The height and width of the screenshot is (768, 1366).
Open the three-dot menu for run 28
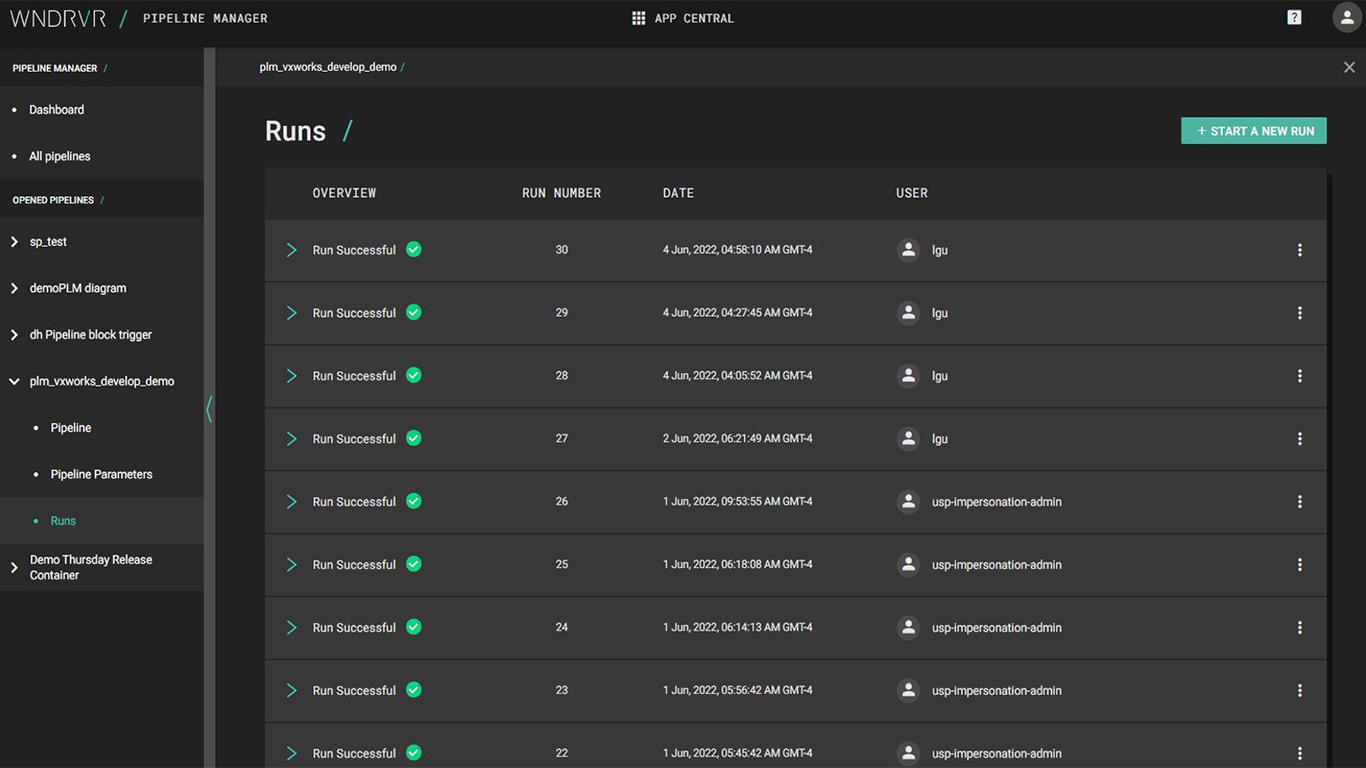point(1300,376)
